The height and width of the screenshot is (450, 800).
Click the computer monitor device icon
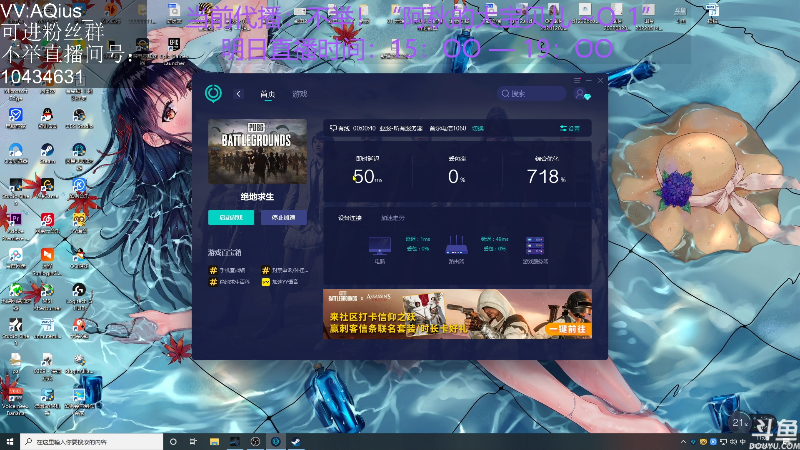tap(380, 246)
